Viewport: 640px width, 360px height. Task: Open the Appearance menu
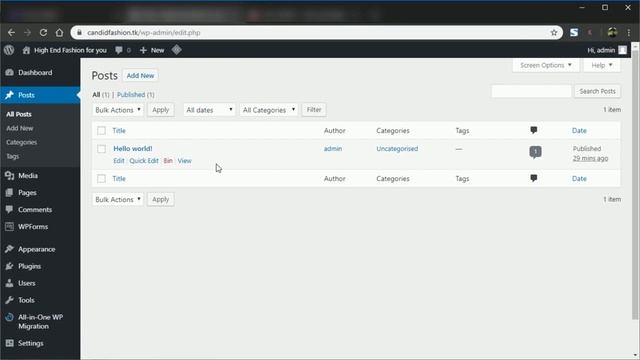tap(40, 249)
